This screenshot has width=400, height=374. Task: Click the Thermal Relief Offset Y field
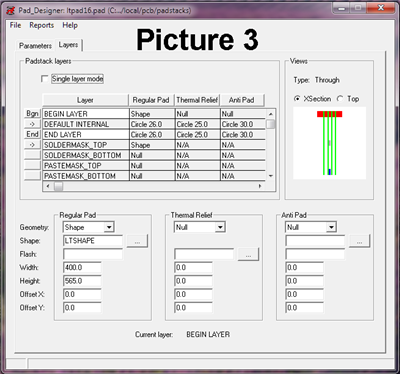pyautogui.click(x=193, y=307)
